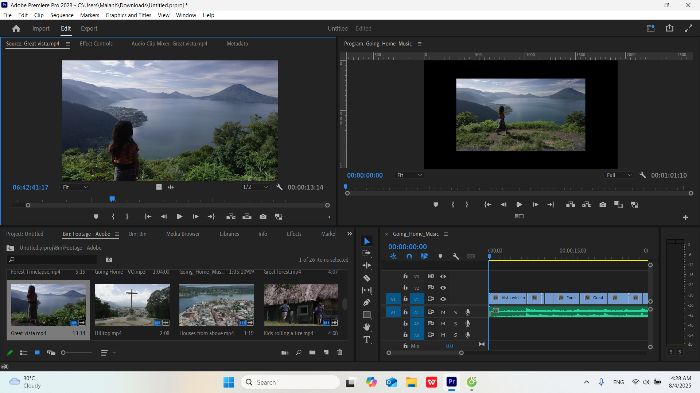Play the Source monitor clip
The width and height of the screenshot is (700, 393).
coord(179,217)
